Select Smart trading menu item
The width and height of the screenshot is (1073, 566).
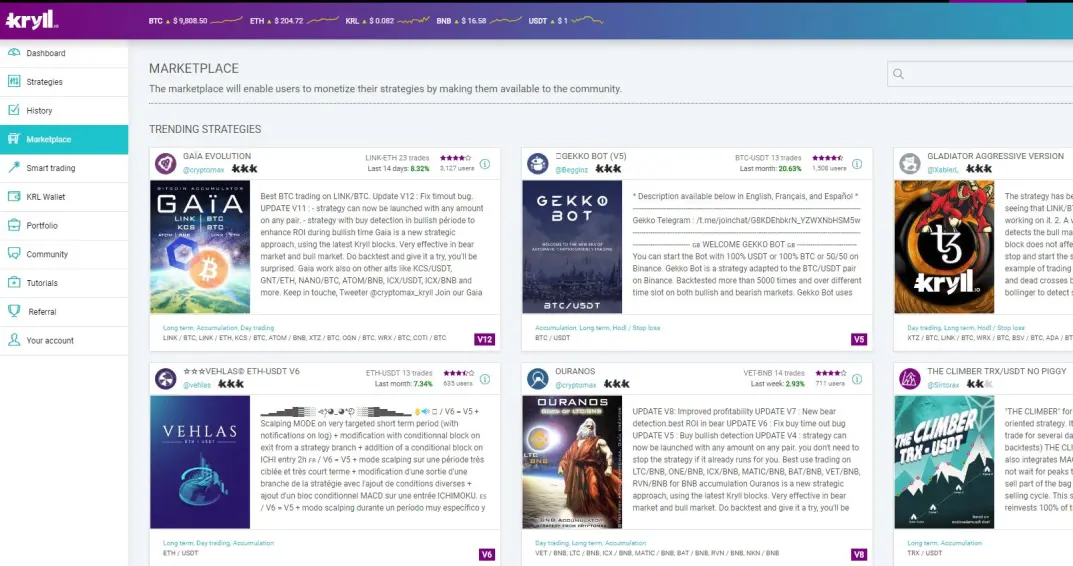(64, 168)
